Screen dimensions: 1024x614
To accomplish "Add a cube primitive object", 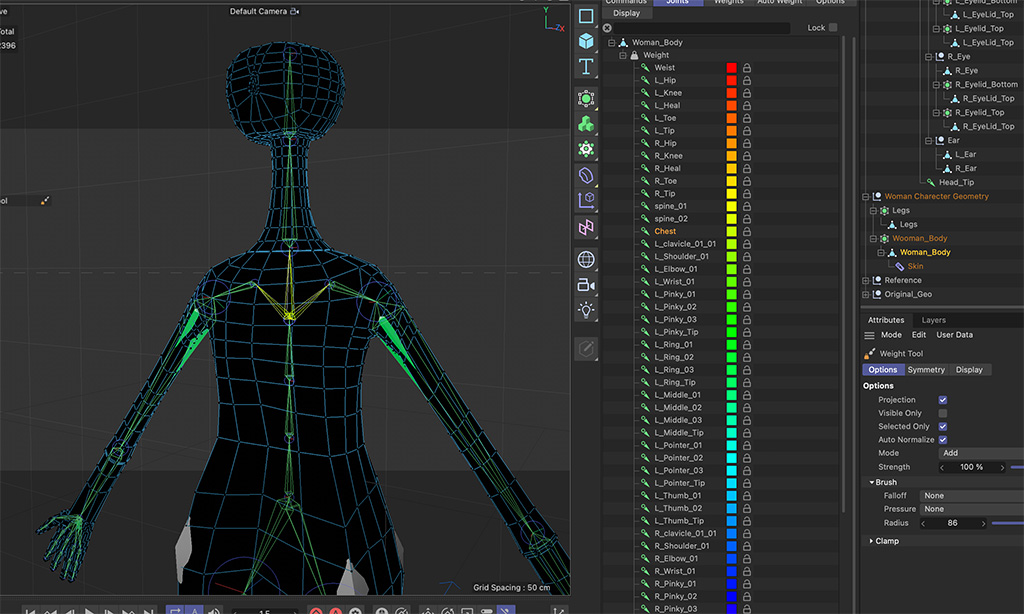I will (586, 41).
